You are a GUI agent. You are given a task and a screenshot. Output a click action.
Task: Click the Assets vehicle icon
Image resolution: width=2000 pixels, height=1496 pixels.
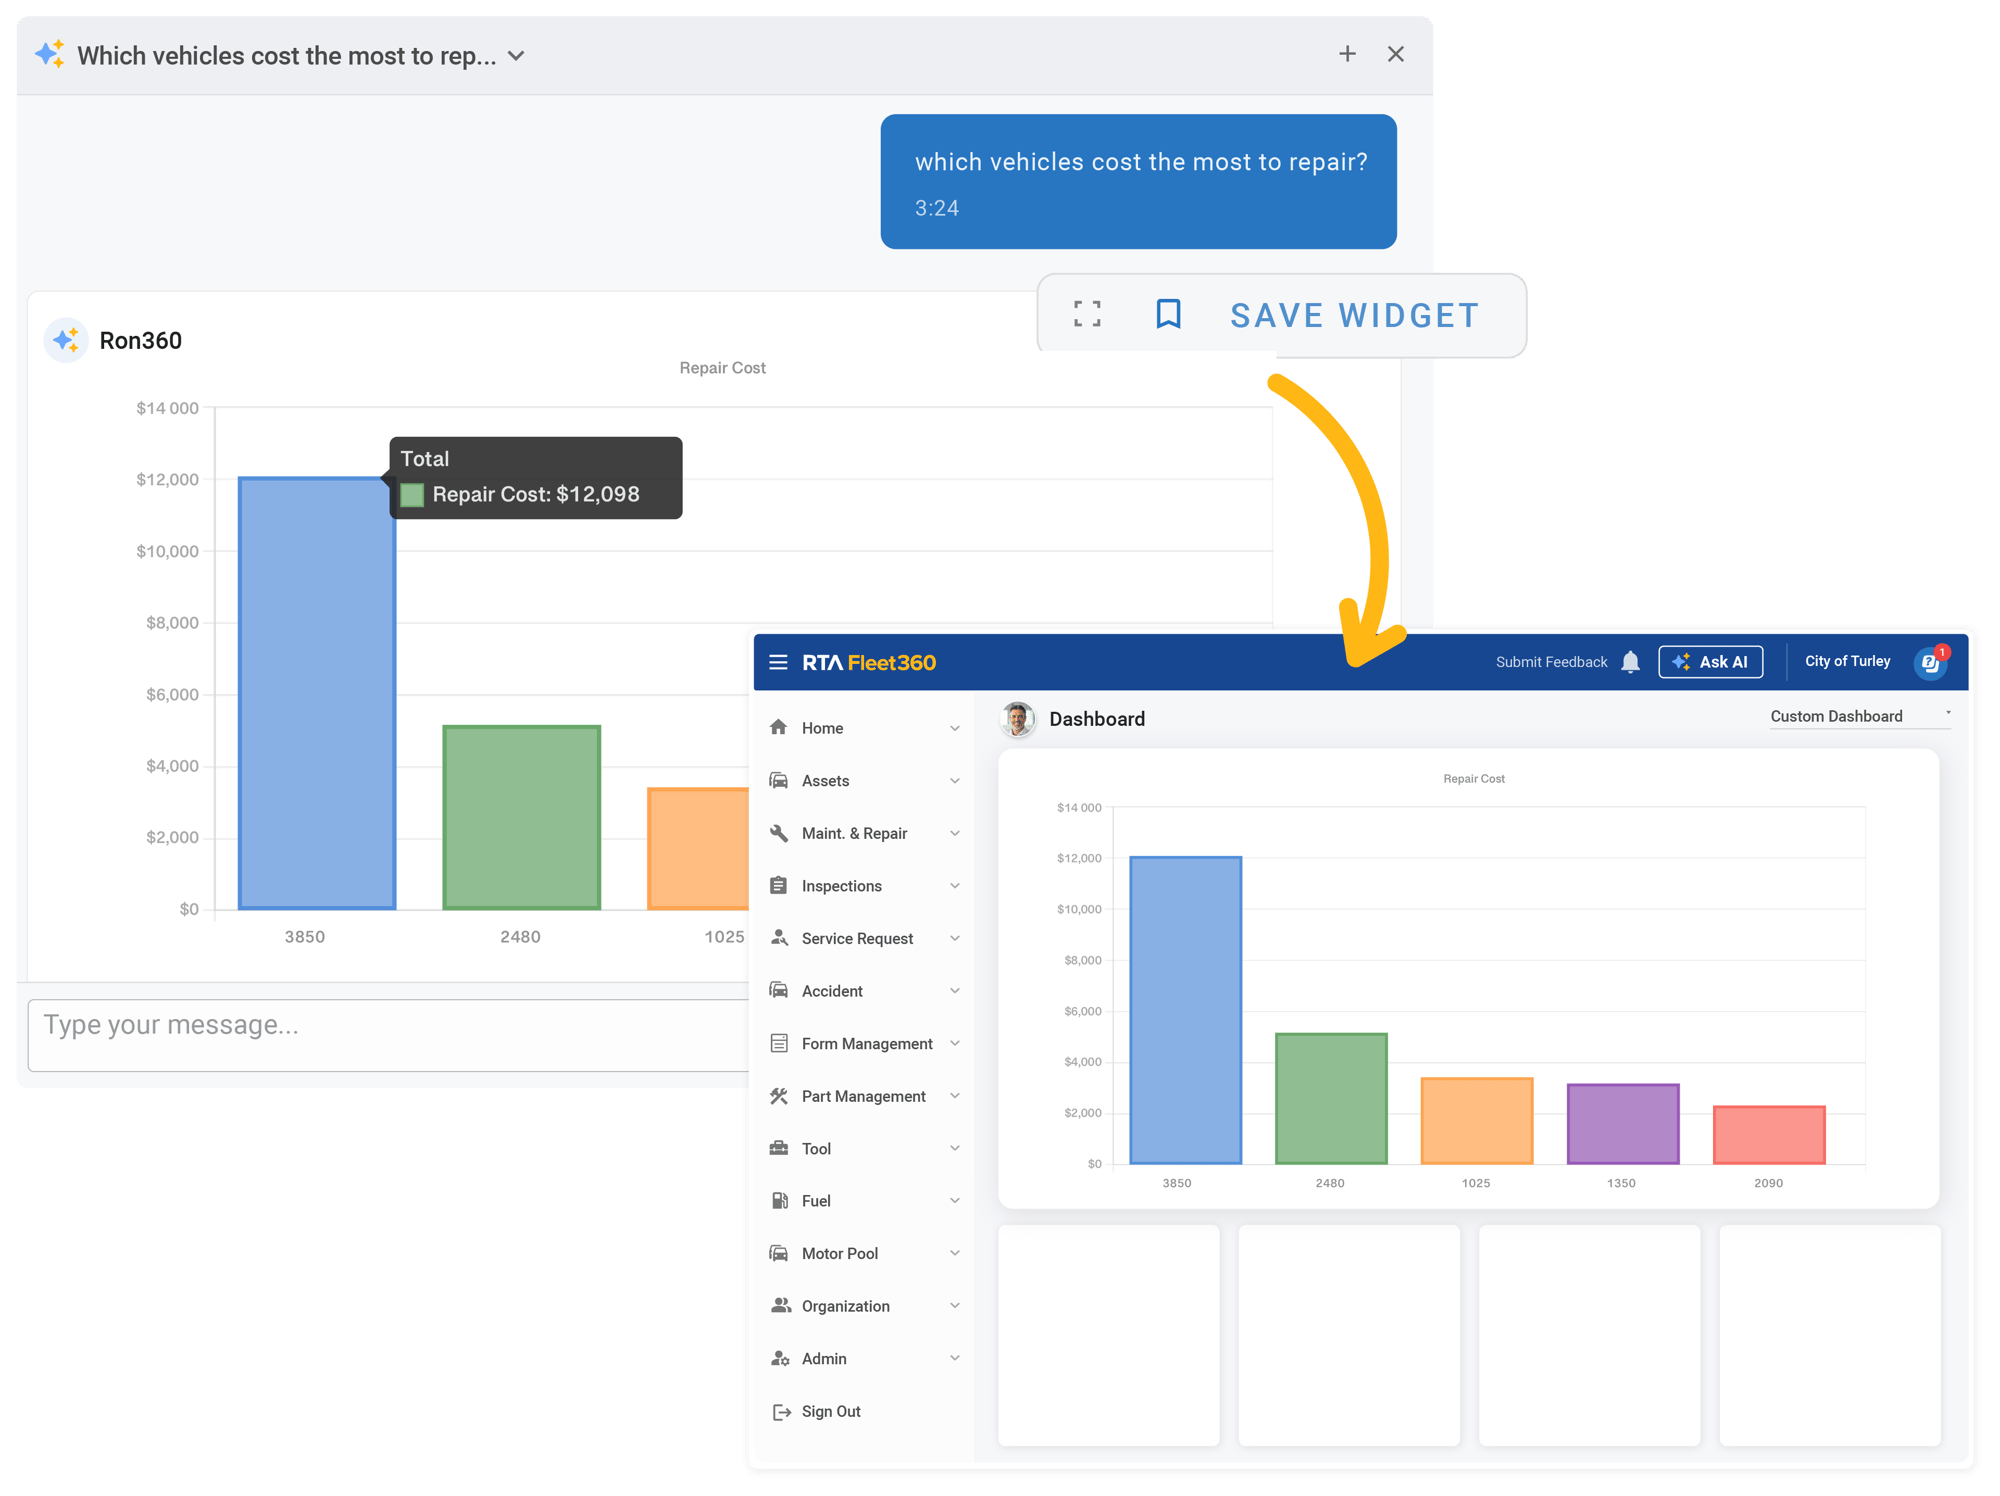tap(779, 781)
